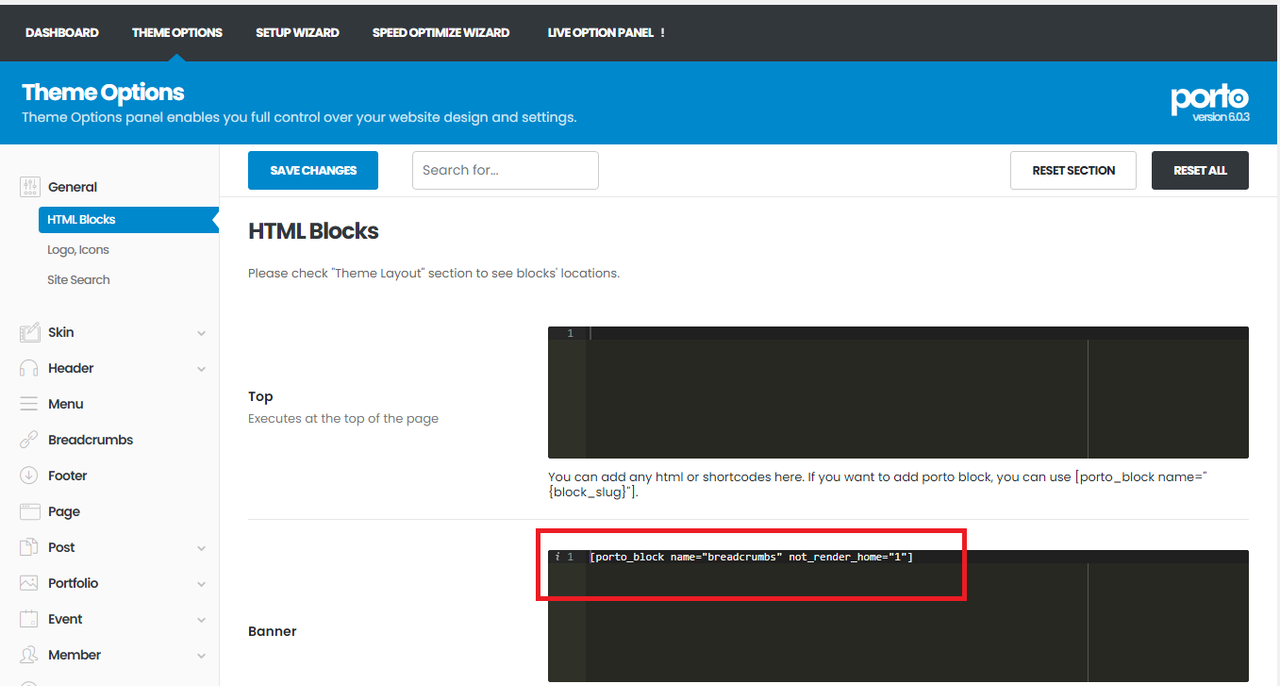Click the 'Theme Options' page title

103,92
